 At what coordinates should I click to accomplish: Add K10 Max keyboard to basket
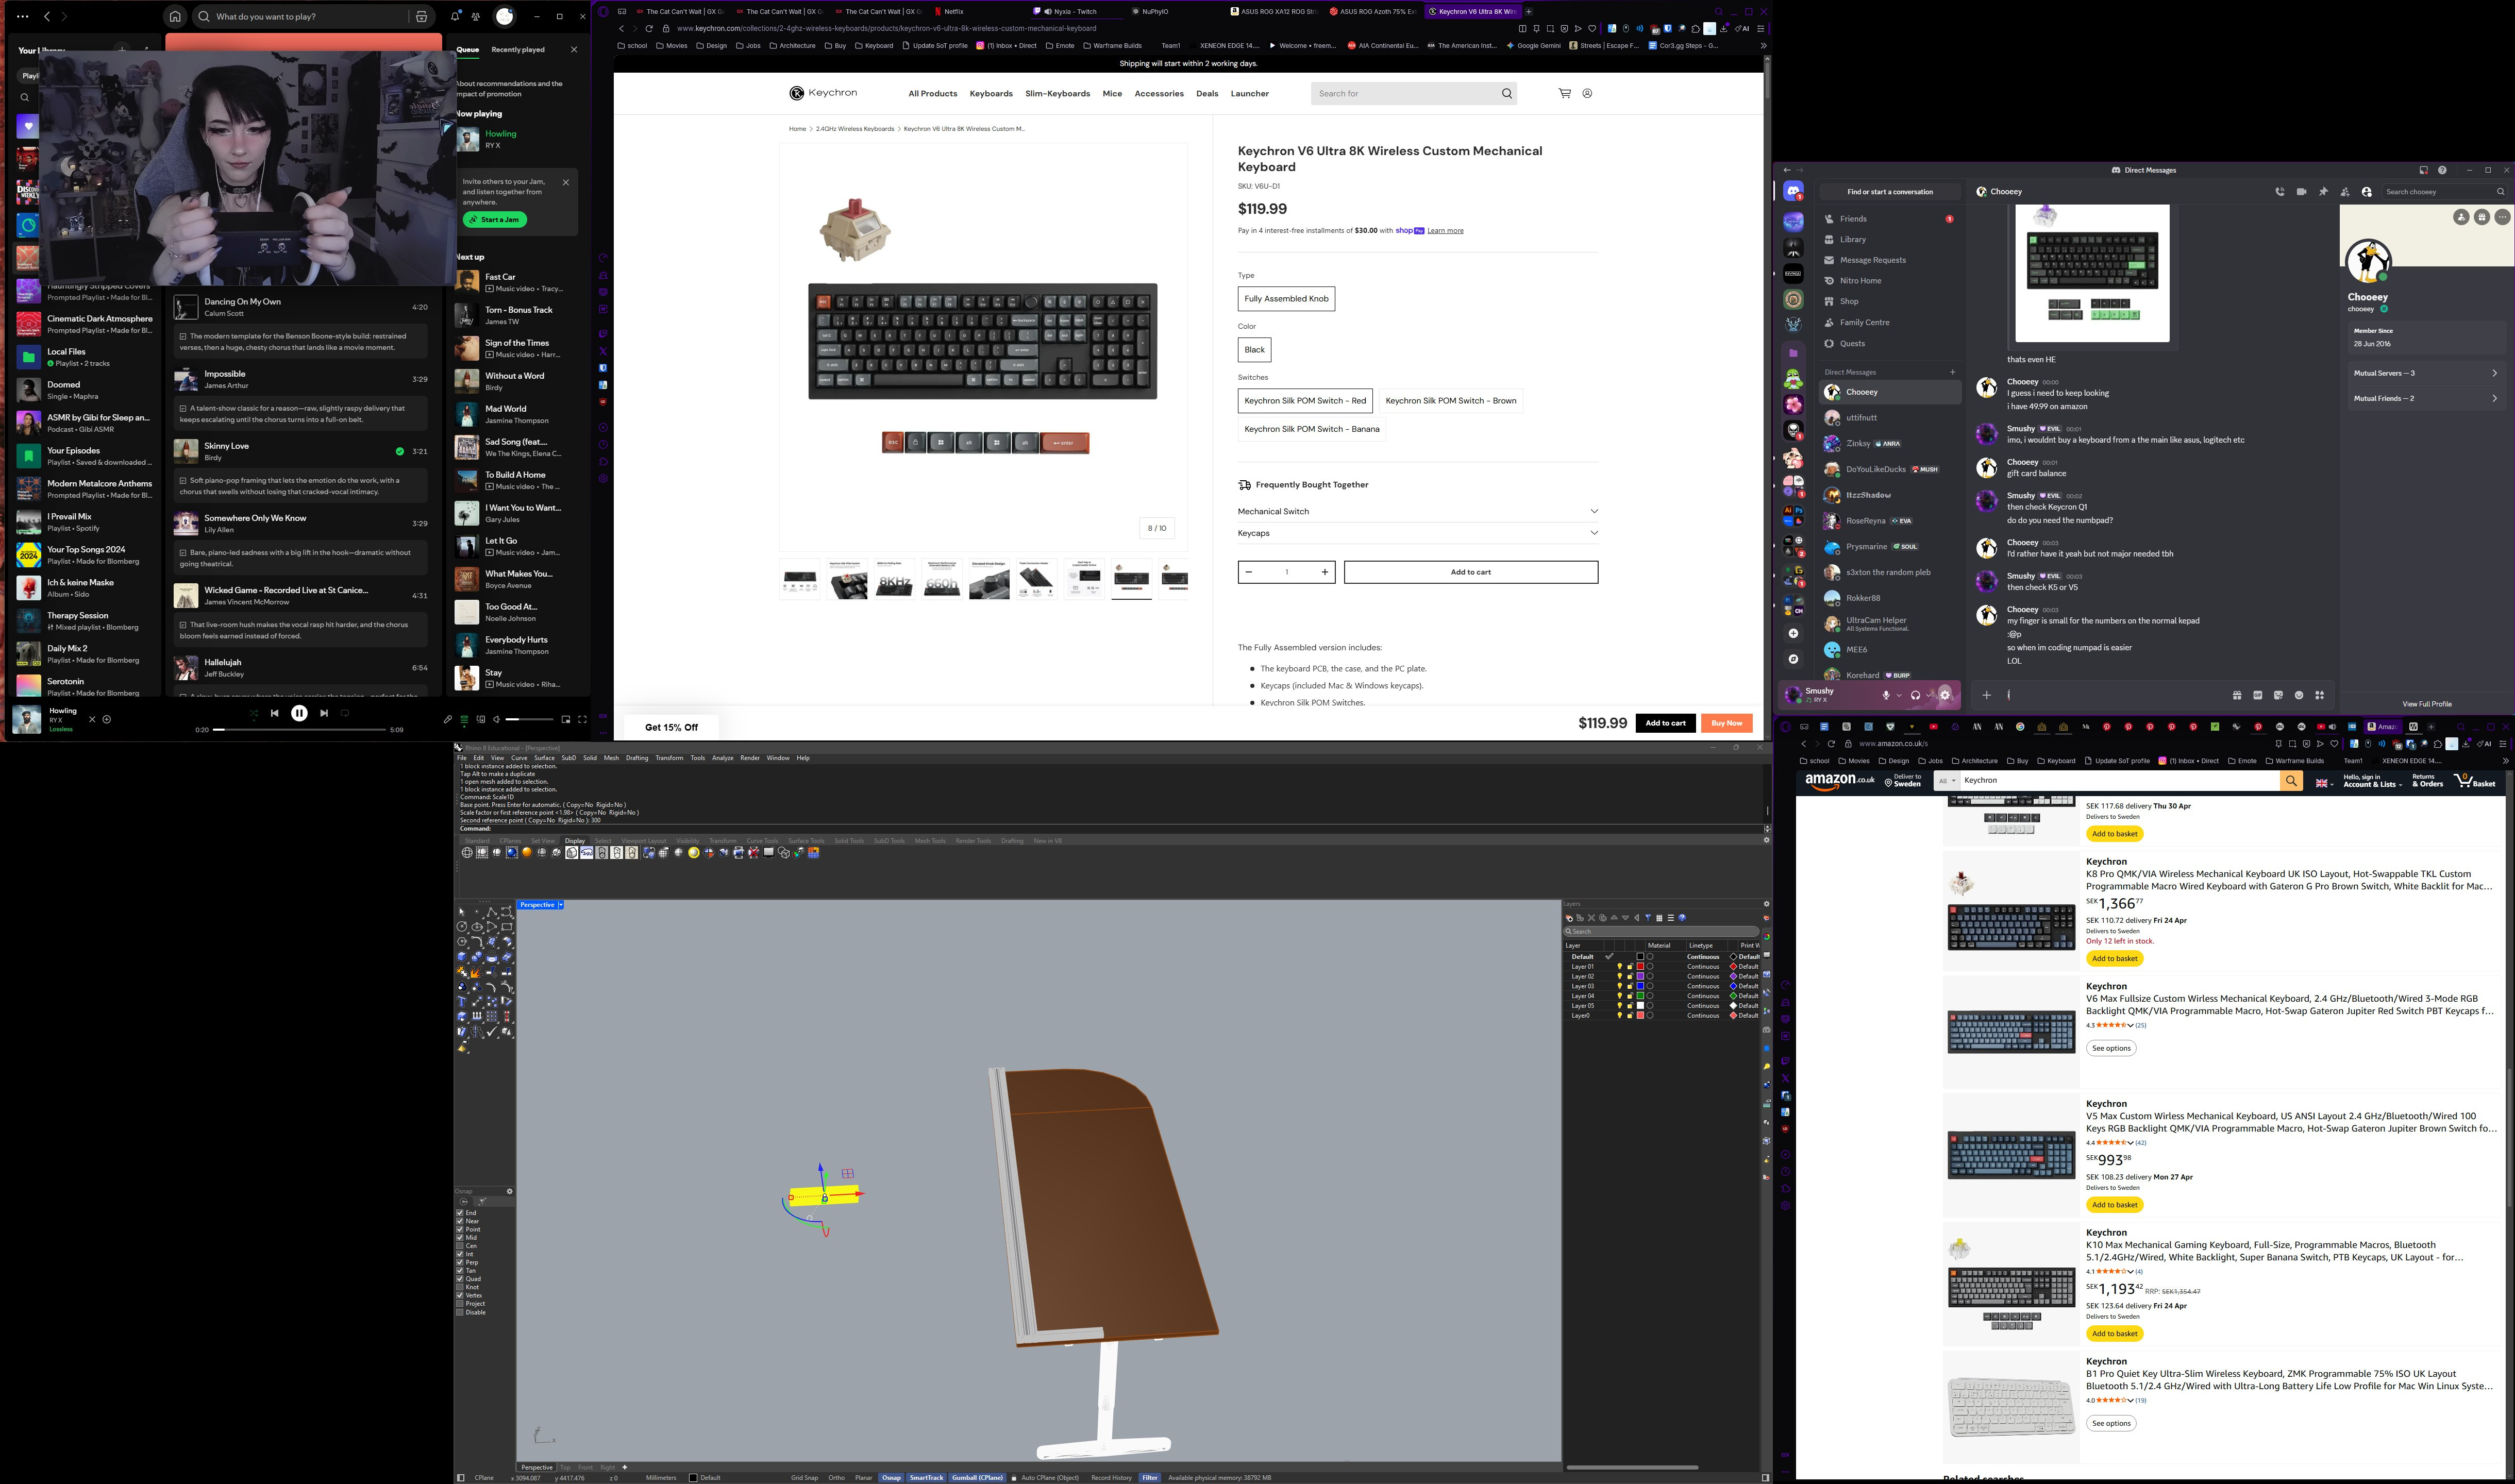click(x=2115, y=1334)
